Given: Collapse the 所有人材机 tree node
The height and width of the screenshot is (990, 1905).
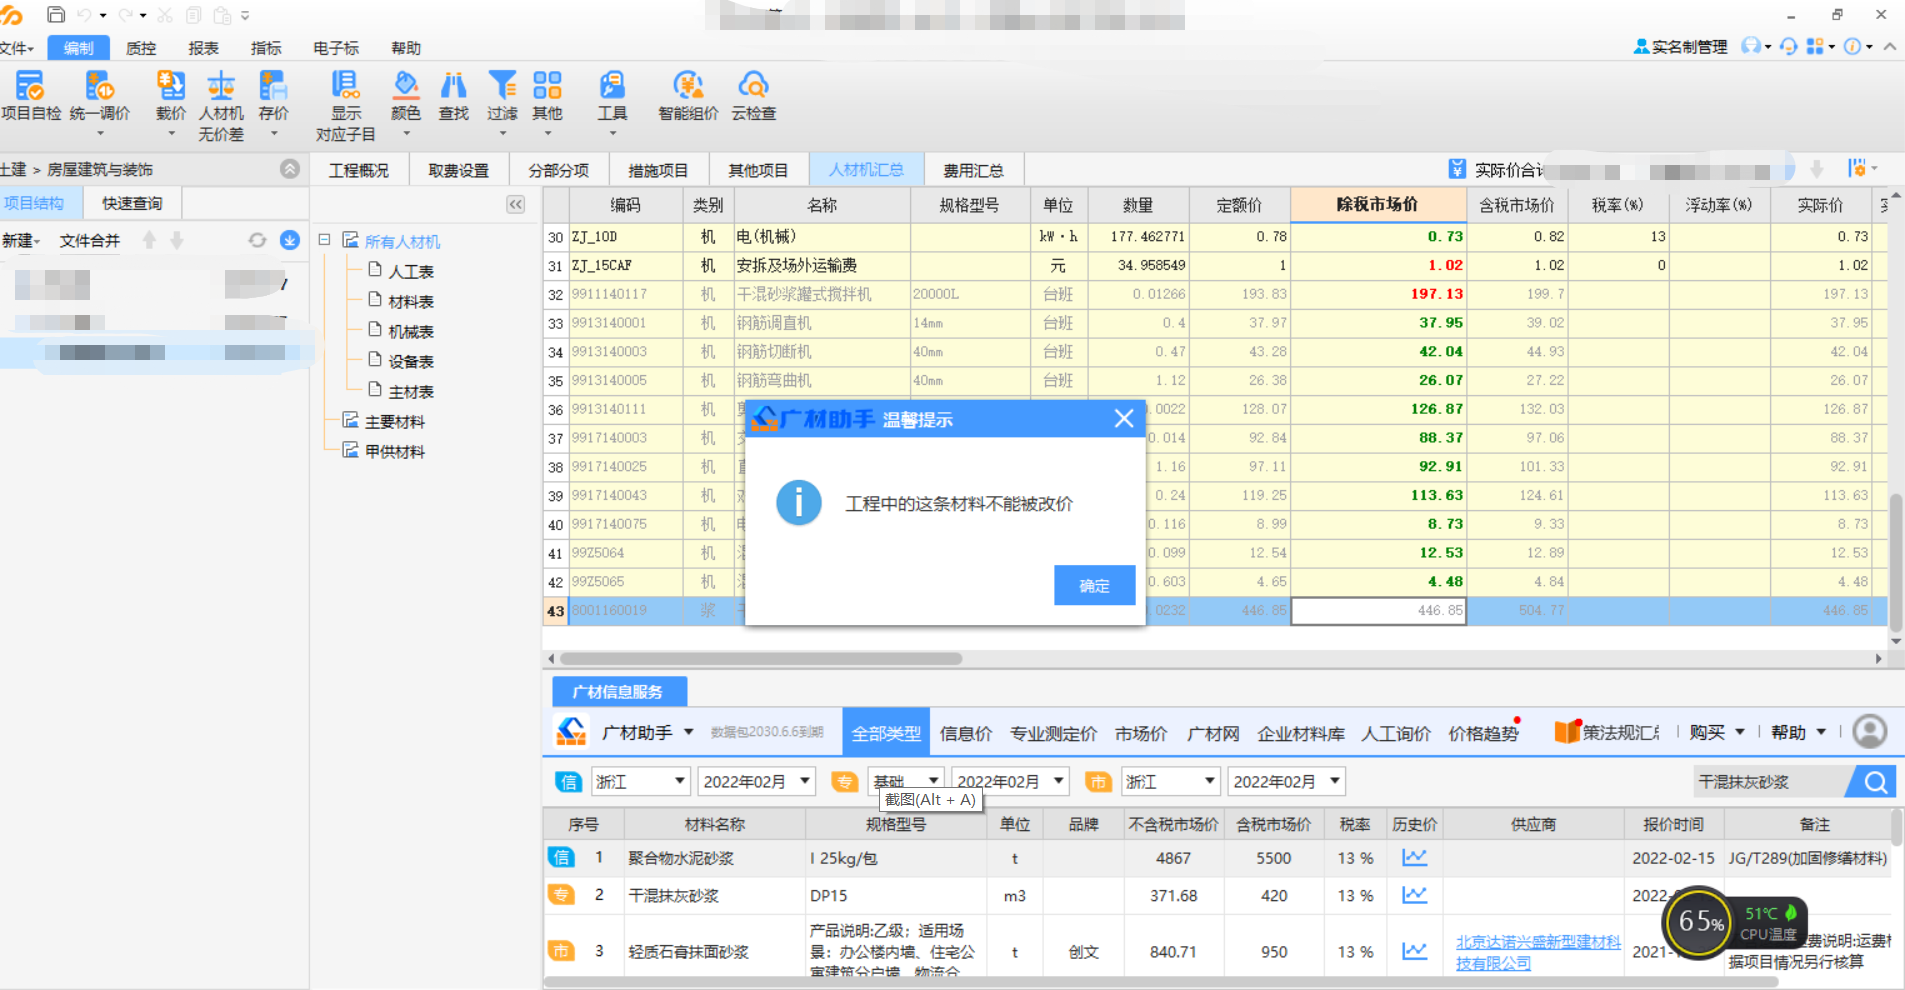Looking at the screenshot, I should 324,240.
